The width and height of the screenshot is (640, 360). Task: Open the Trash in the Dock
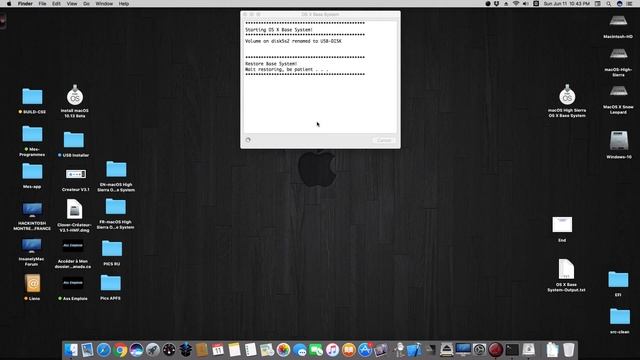click(569, 350)
